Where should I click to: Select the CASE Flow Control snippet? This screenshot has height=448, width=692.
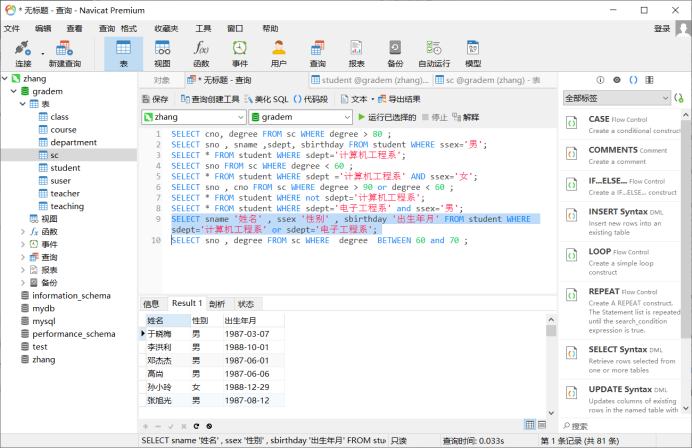click(x=622, y=124)
